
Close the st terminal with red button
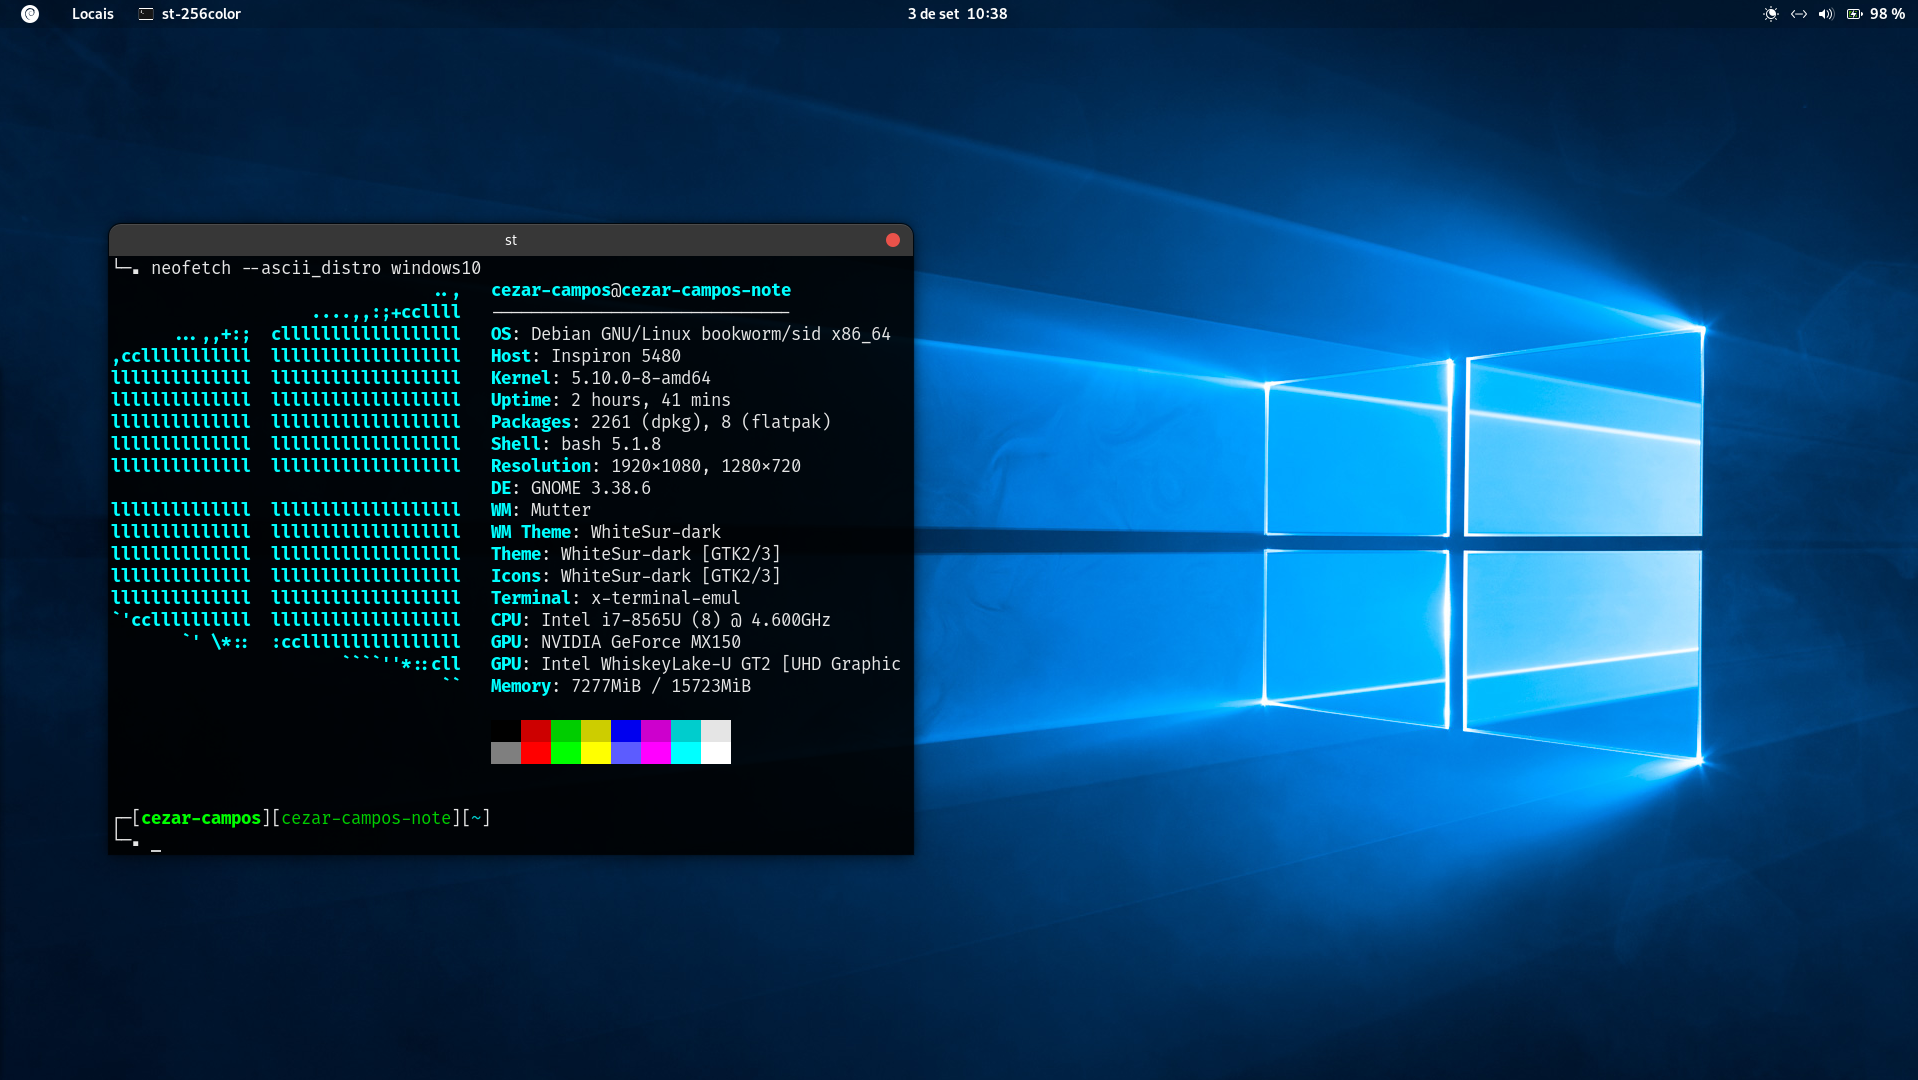893,240
